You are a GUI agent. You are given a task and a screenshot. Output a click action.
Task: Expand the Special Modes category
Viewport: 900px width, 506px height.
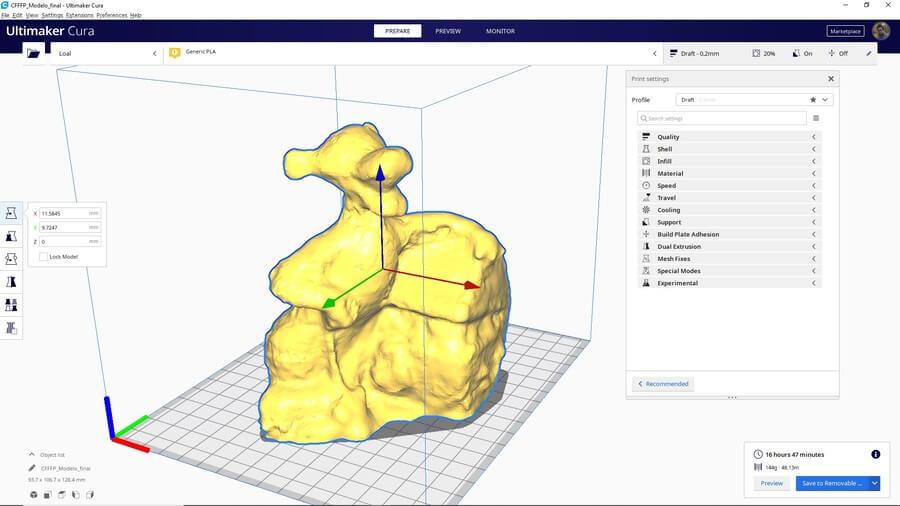[730, 271]
